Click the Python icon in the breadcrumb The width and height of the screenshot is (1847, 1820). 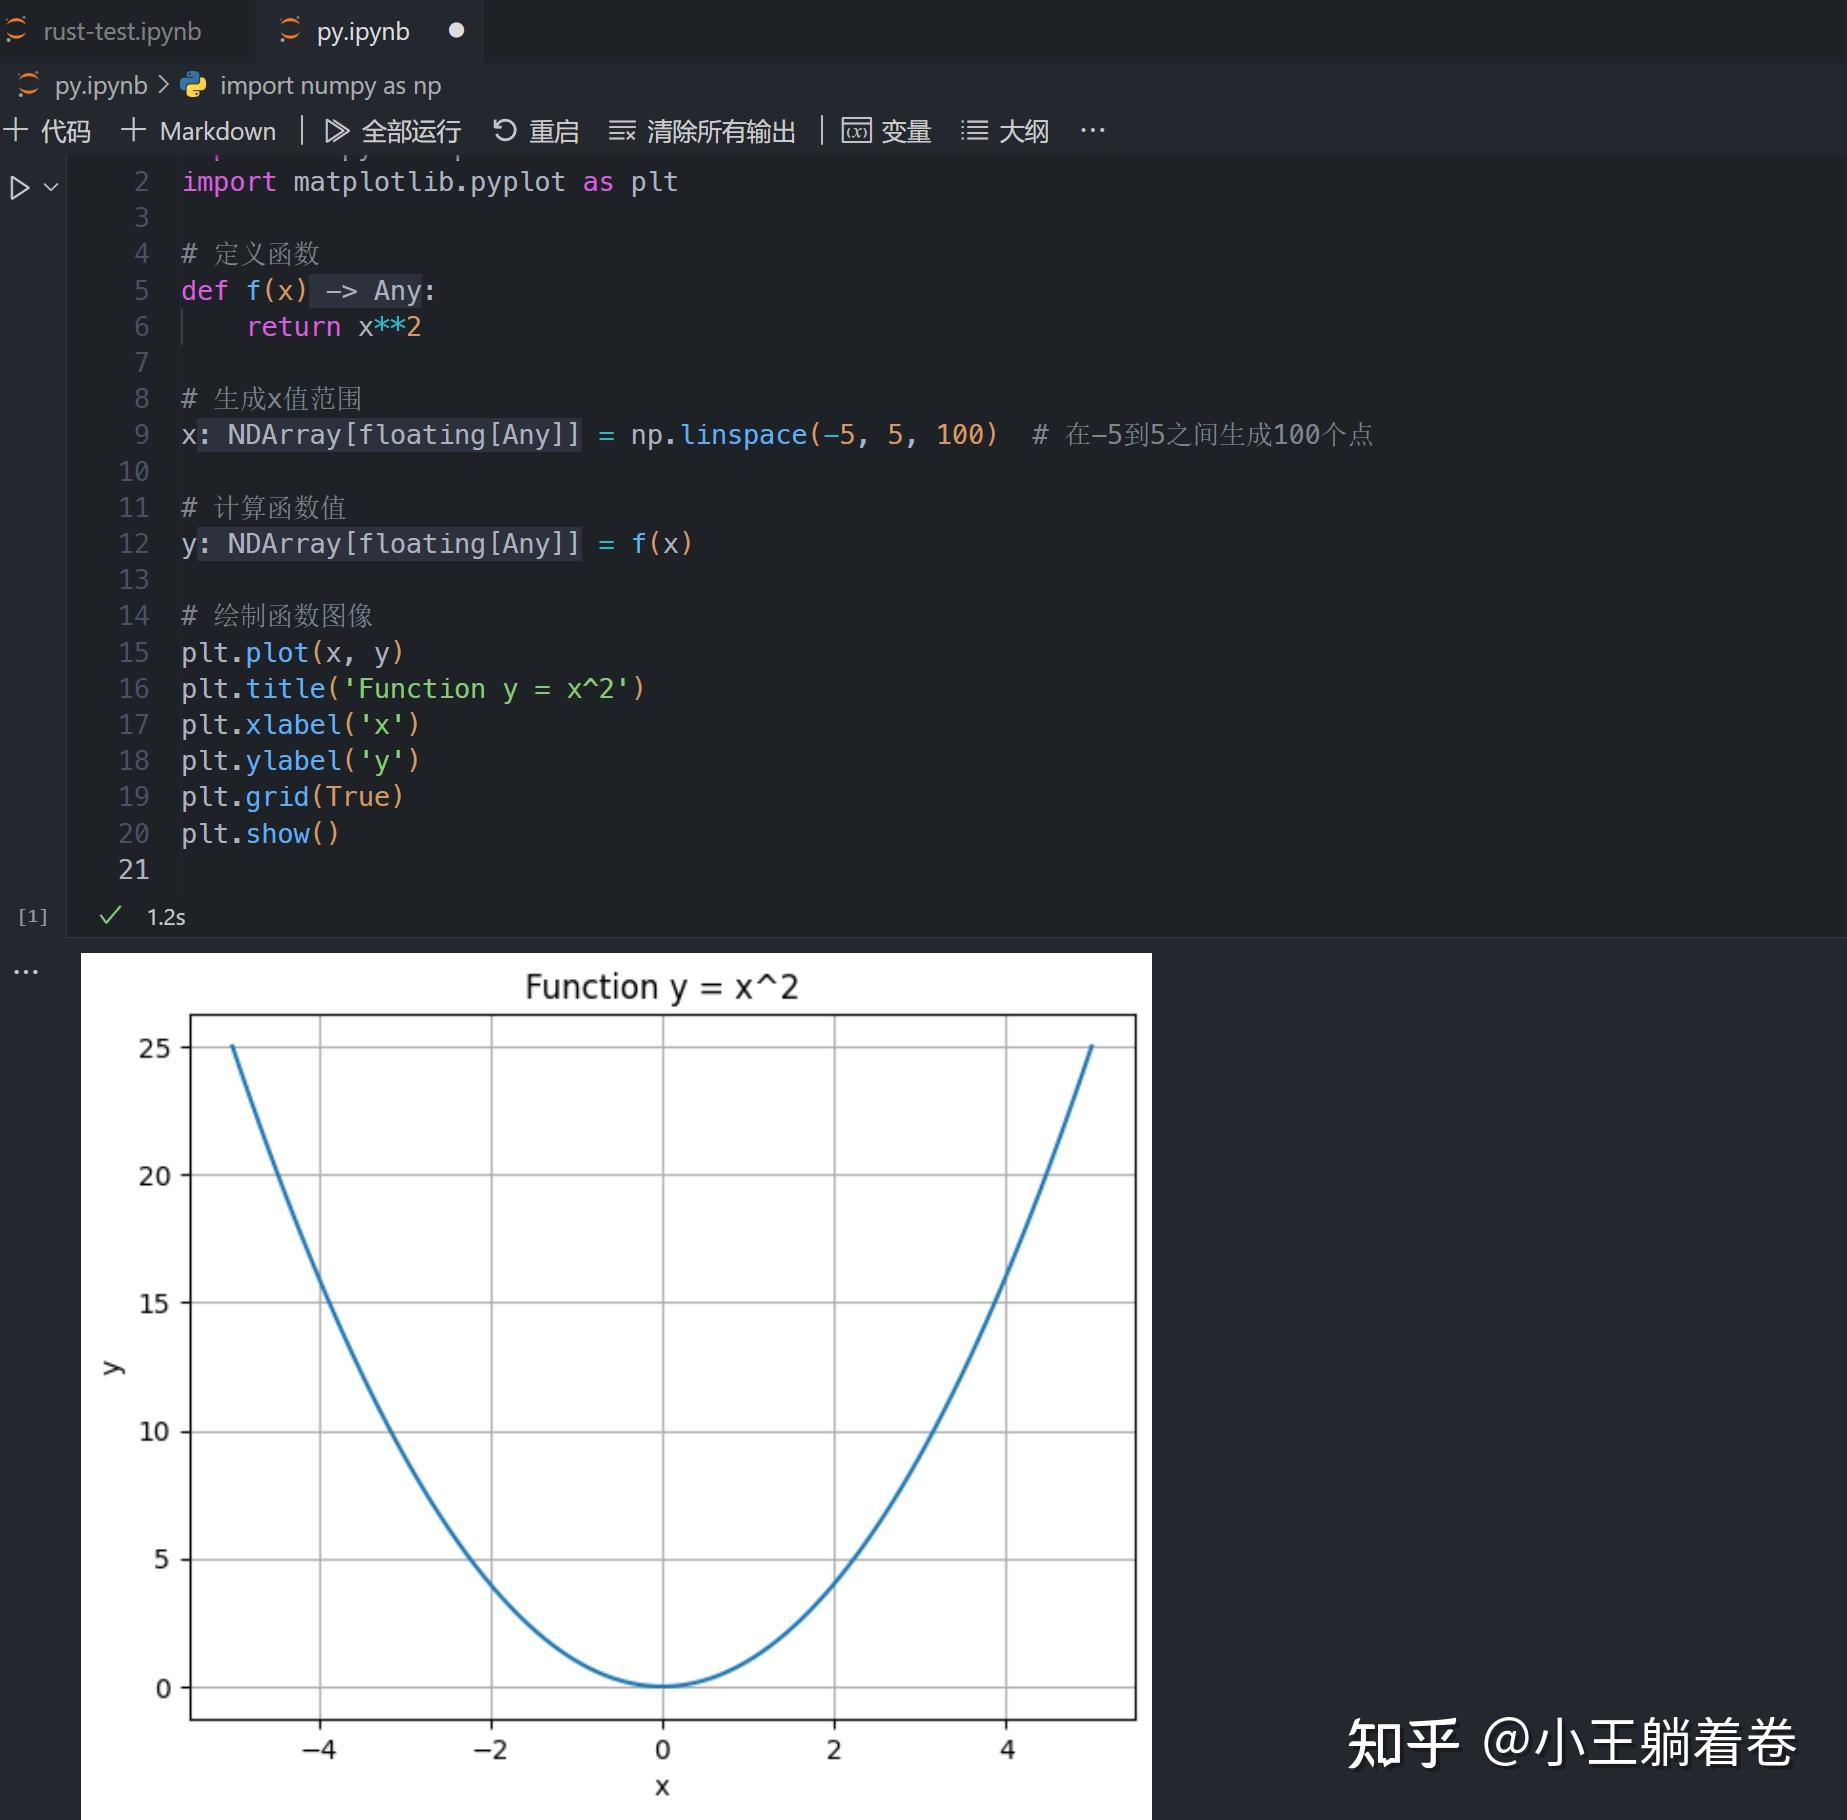[x=193, y=85]
